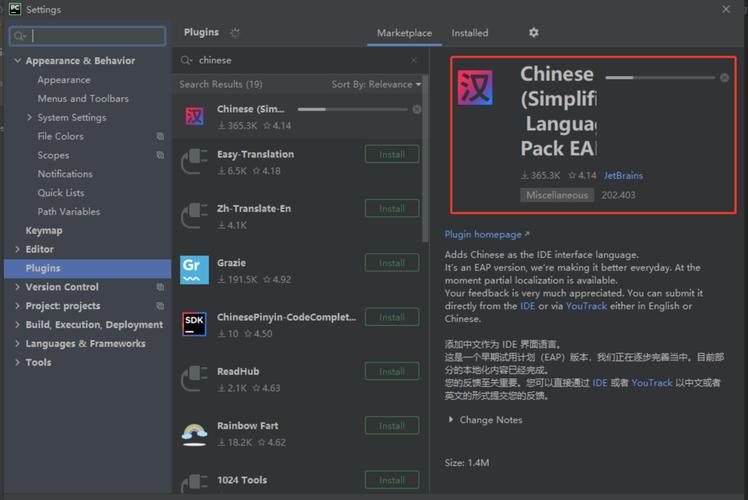This screenshot has width=748, height=500.
Task: Open the plugins gear settings icon
Action: point(533,32)
